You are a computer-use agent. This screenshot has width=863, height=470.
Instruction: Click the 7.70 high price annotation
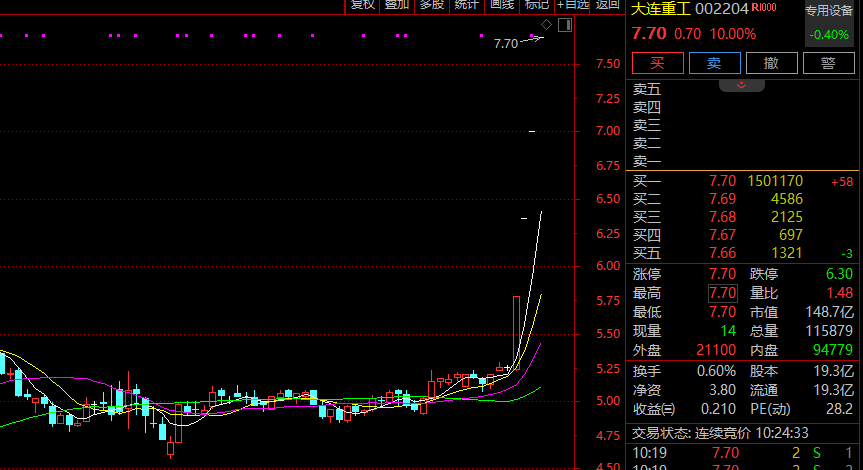[506, 43]
